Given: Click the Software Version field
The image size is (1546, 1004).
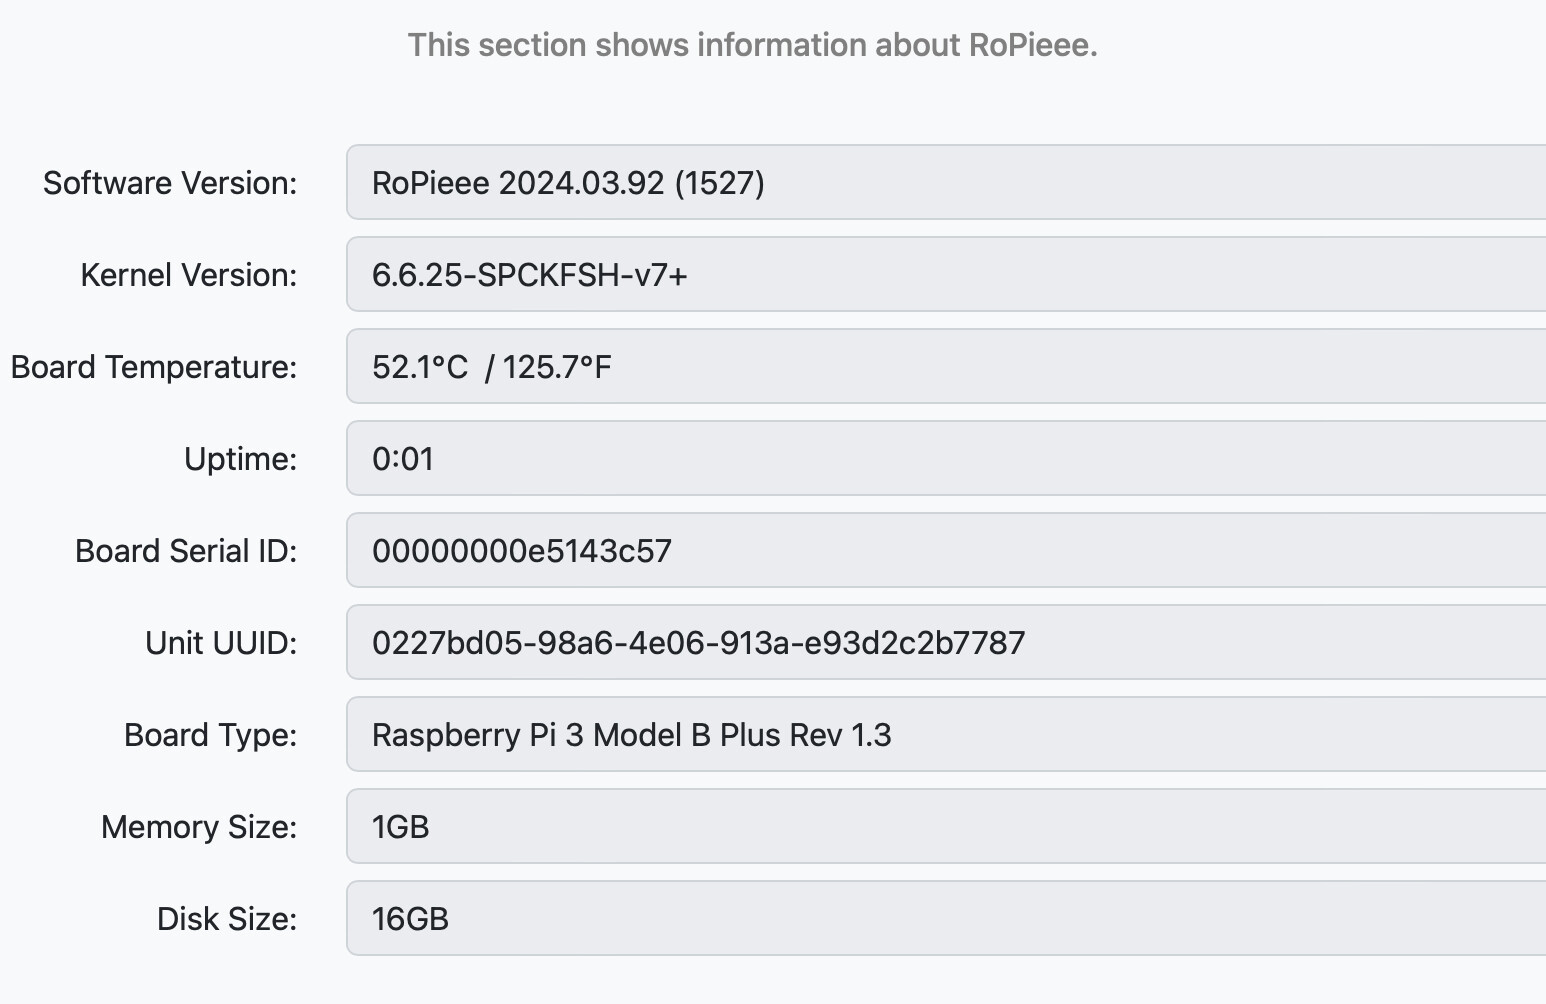Looking at the screenshot, I should [946, 182].
